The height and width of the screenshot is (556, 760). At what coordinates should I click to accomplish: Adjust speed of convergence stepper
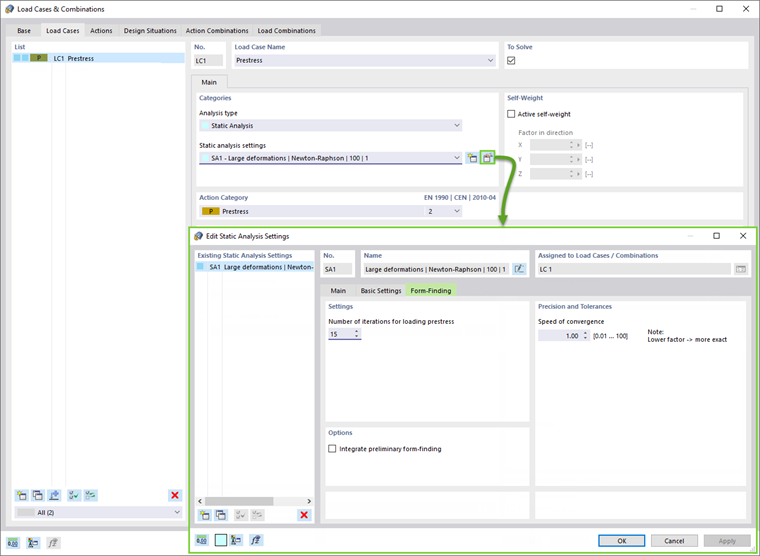tap(585, 335)
